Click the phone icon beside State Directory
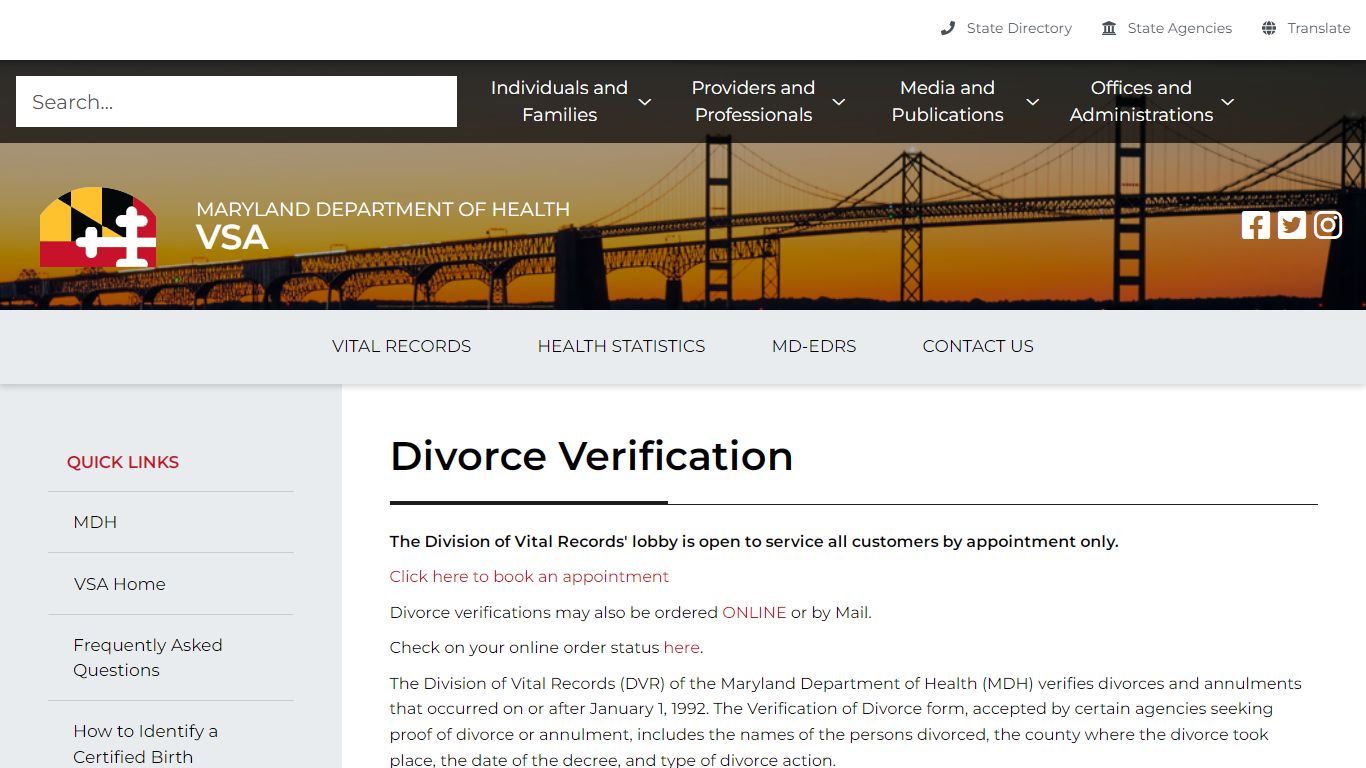Screen dimensions: 1366x768 pos(948,28)
